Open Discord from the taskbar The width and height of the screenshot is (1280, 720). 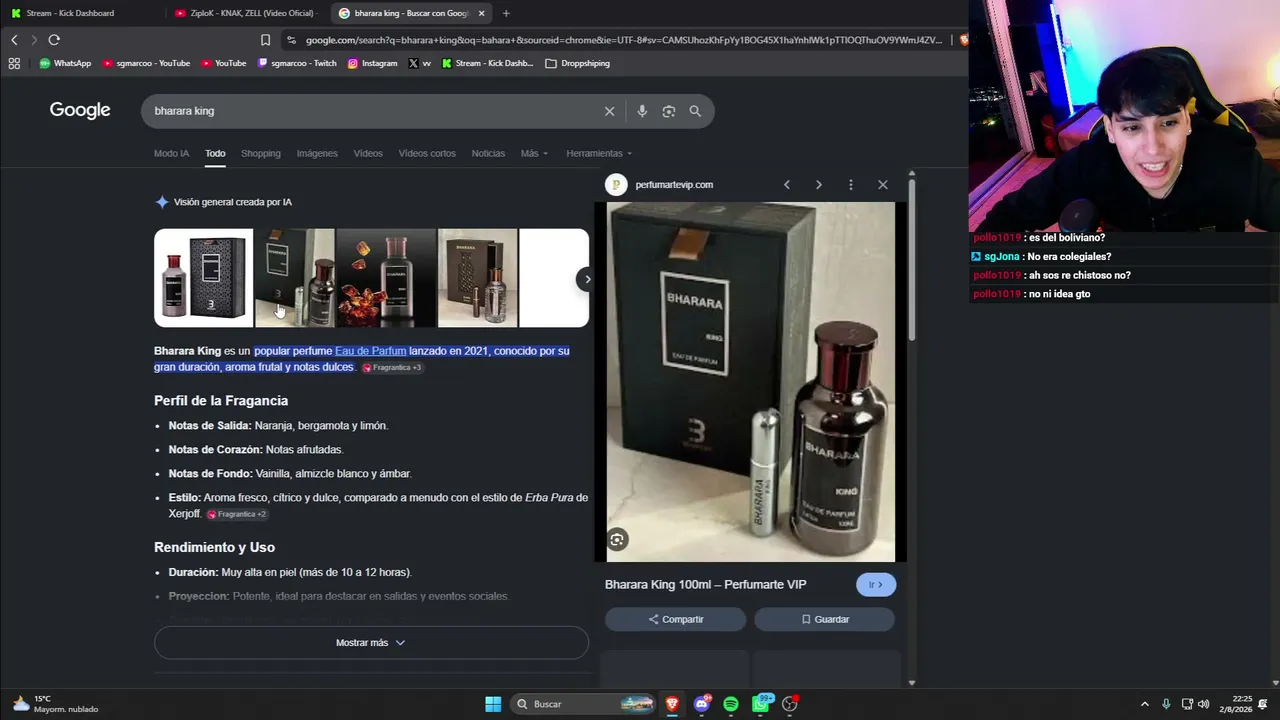coord(702,704)
